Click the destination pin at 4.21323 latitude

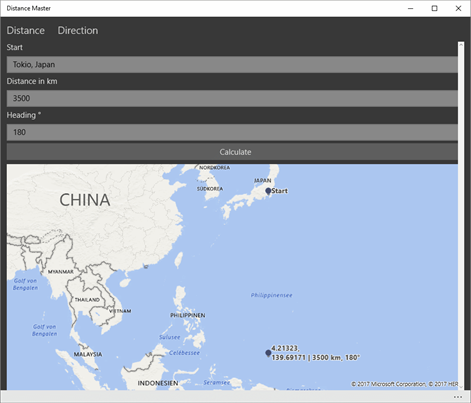click(x=268, y=353)
